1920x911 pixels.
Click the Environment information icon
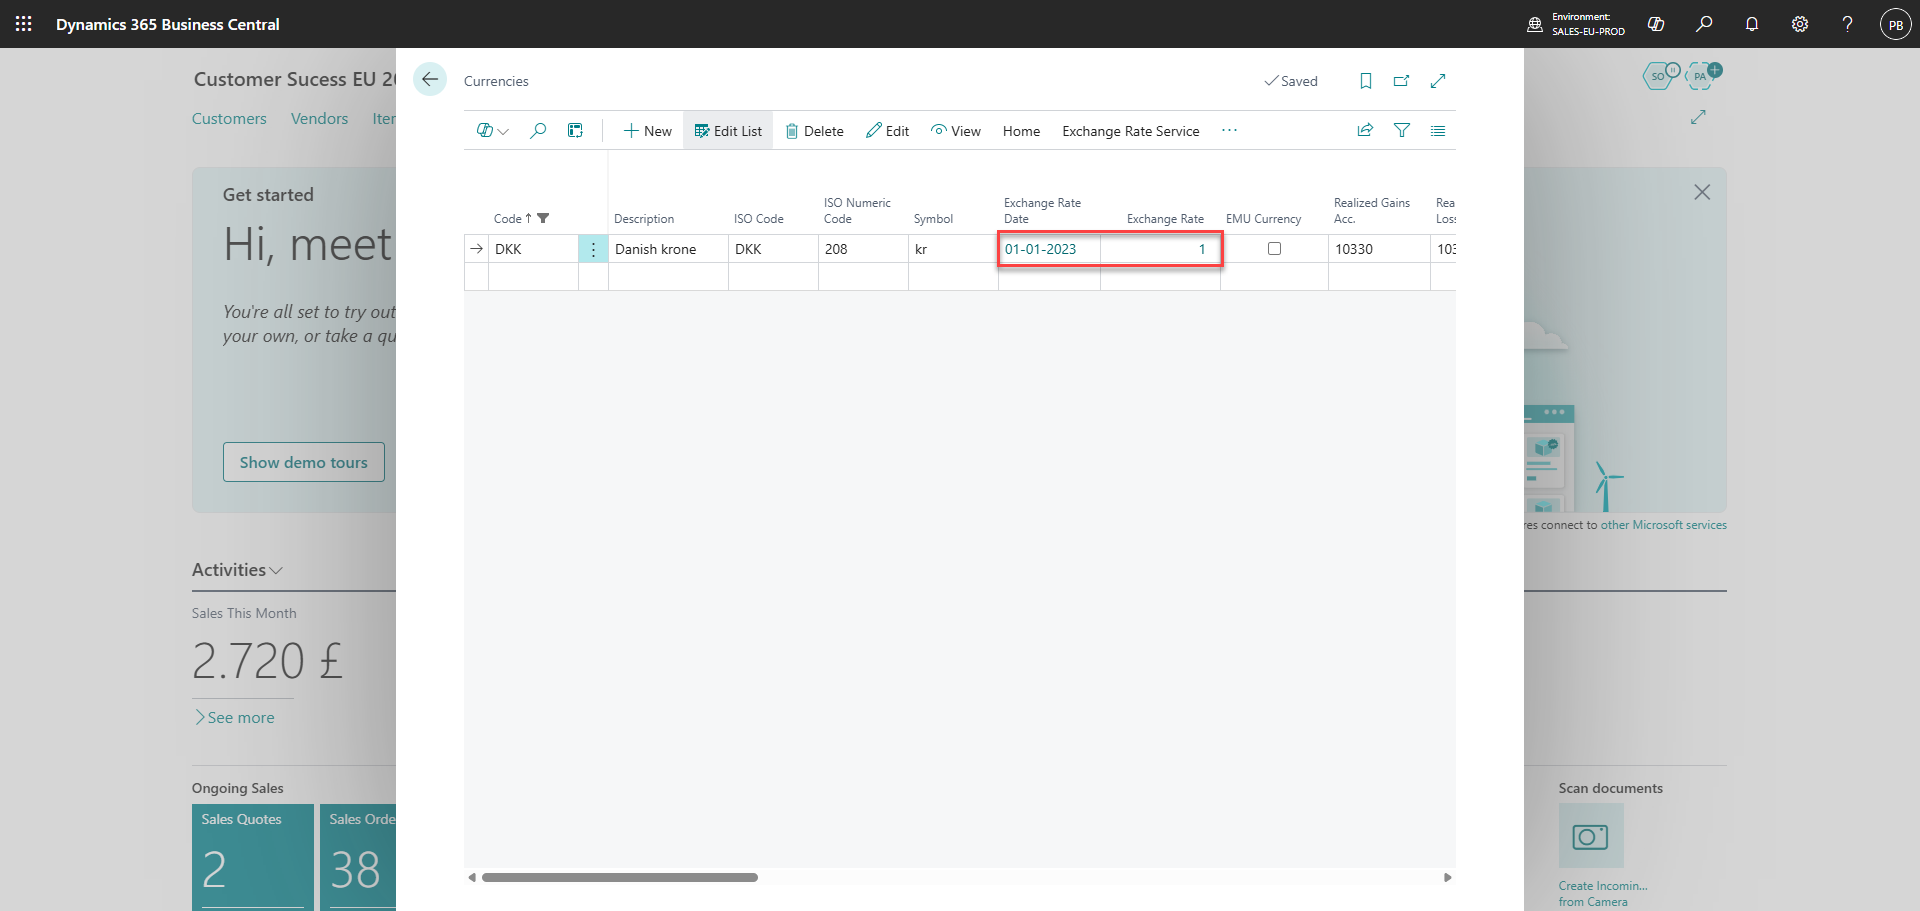tap(1535, 24)
